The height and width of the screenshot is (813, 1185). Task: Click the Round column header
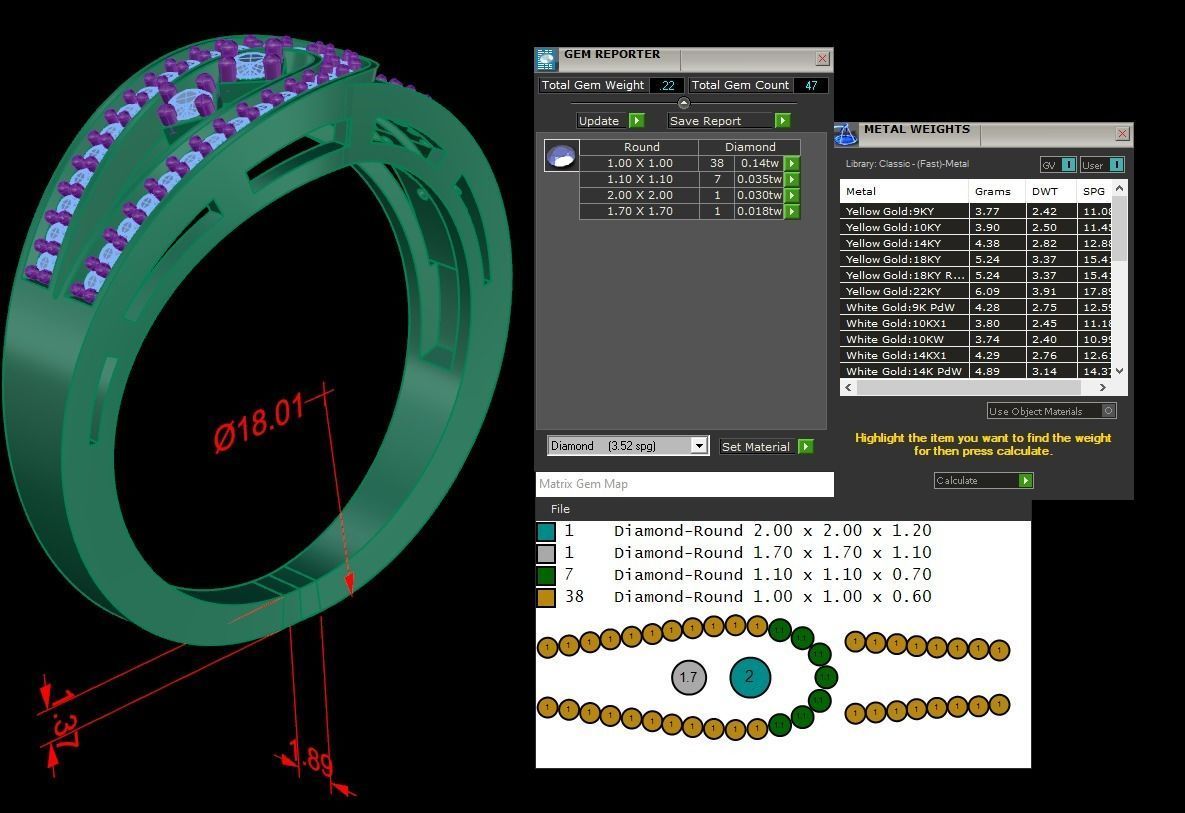641,147
